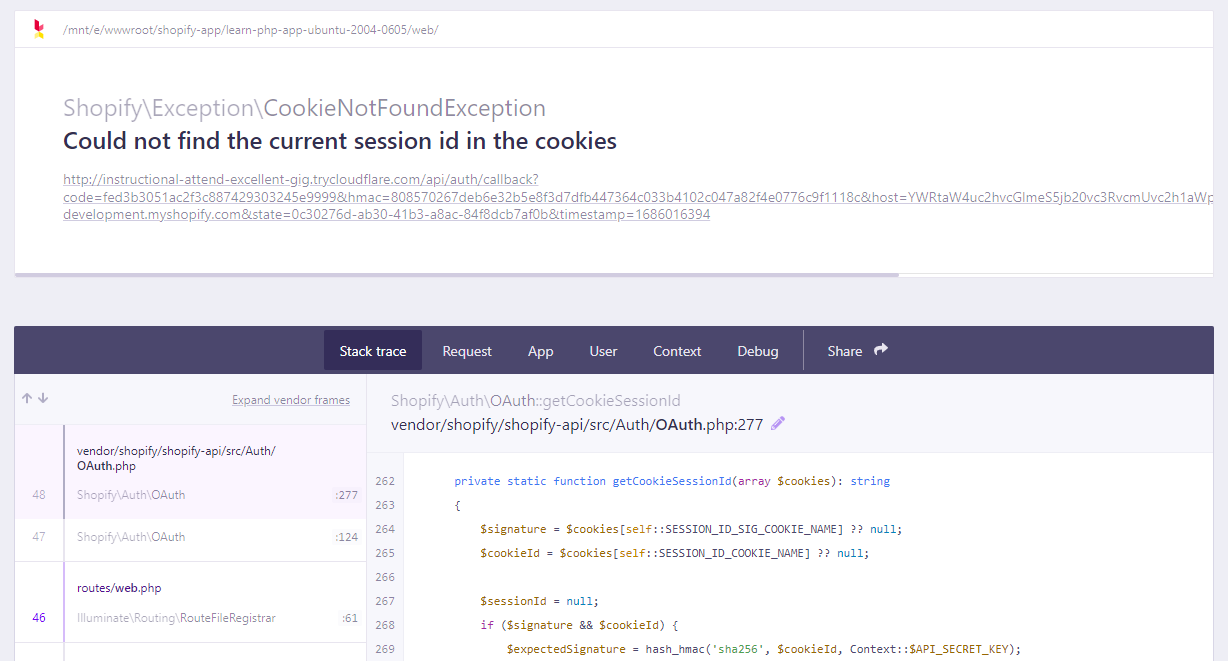Screen dimensions: 1228x661
Task: Open the App tab
Action: 541,351
